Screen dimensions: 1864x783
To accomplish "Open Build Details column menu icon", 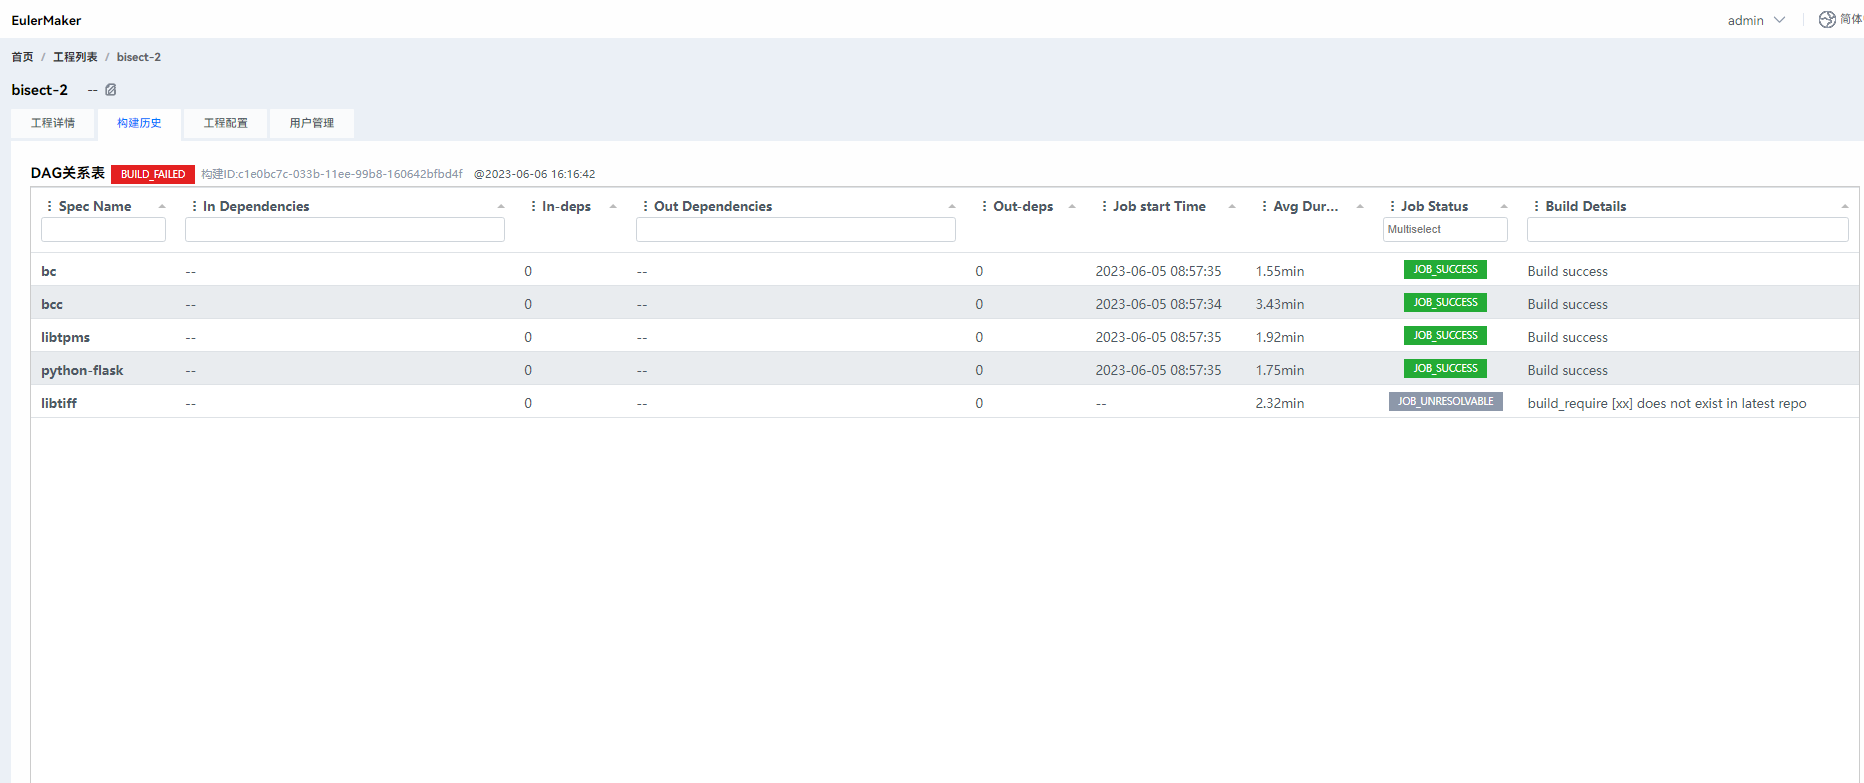I will (x=1536, y=206).
